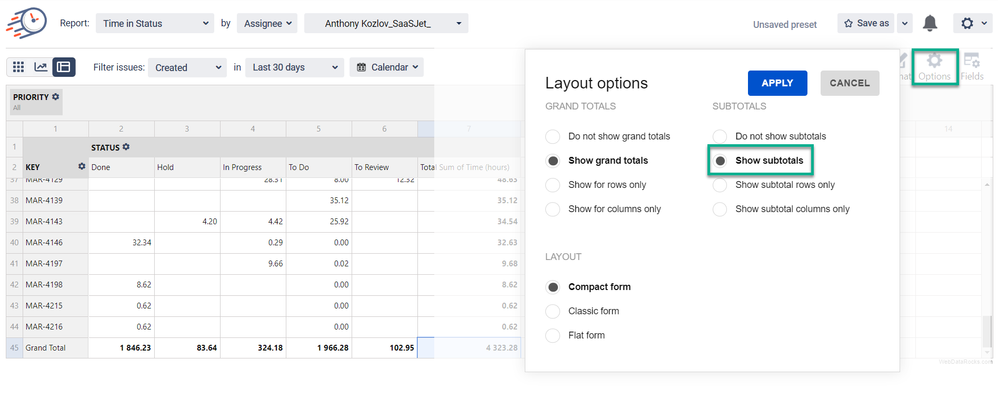The image size is (998, 399).
Task: Click grand total cell 83.64
Action: pos(187,348)
